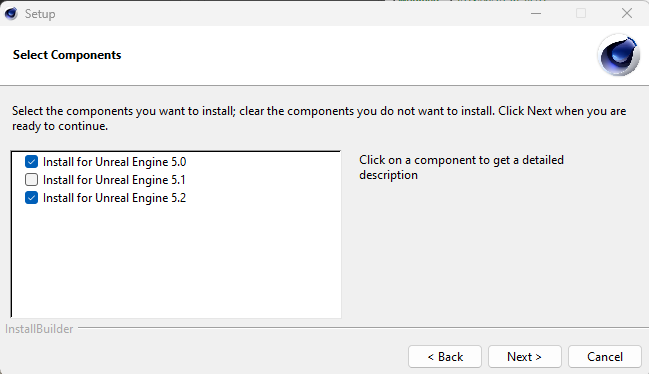
Task: Click the Cinema 4D icon in title bar
Action: pyautogui.click(x=11, y=14)
